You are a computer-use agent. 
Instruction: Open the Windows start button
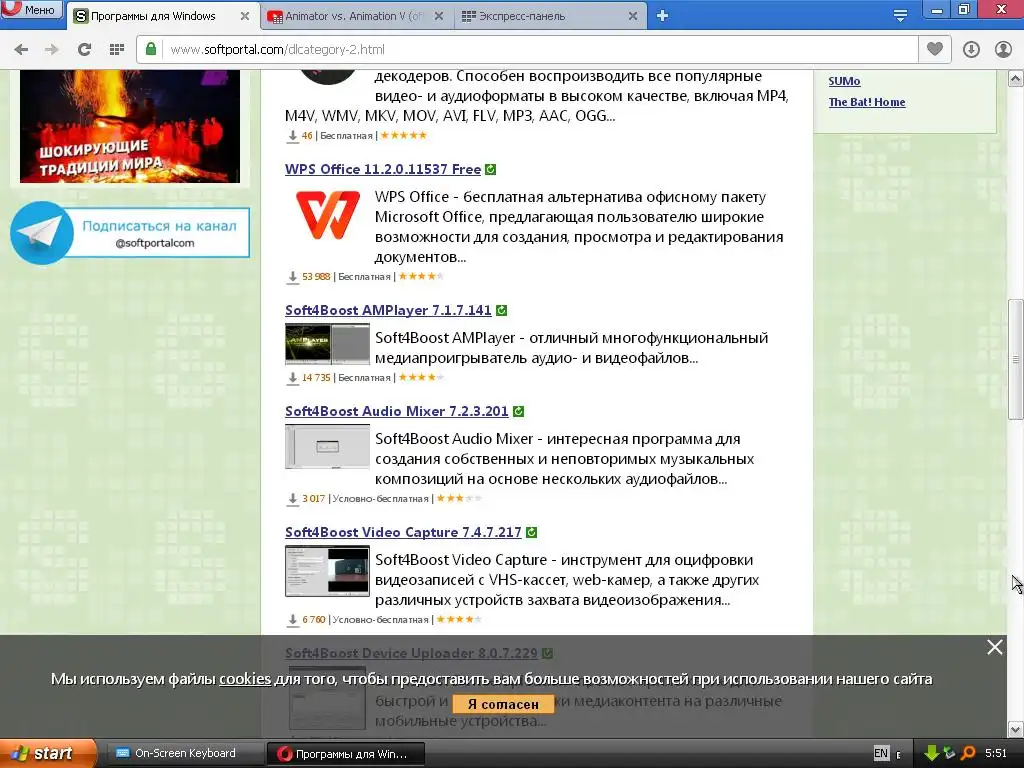click(48, 754)
